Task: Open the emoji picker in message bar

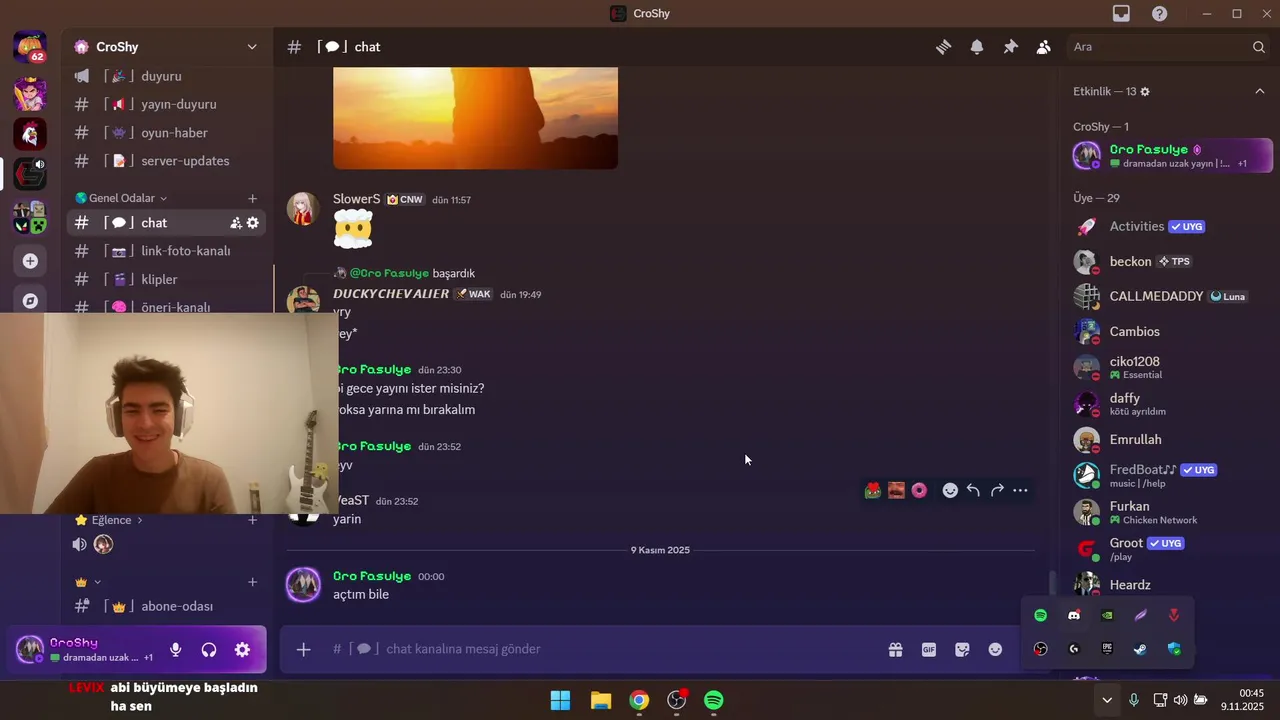Action: [x=995, y=649]
